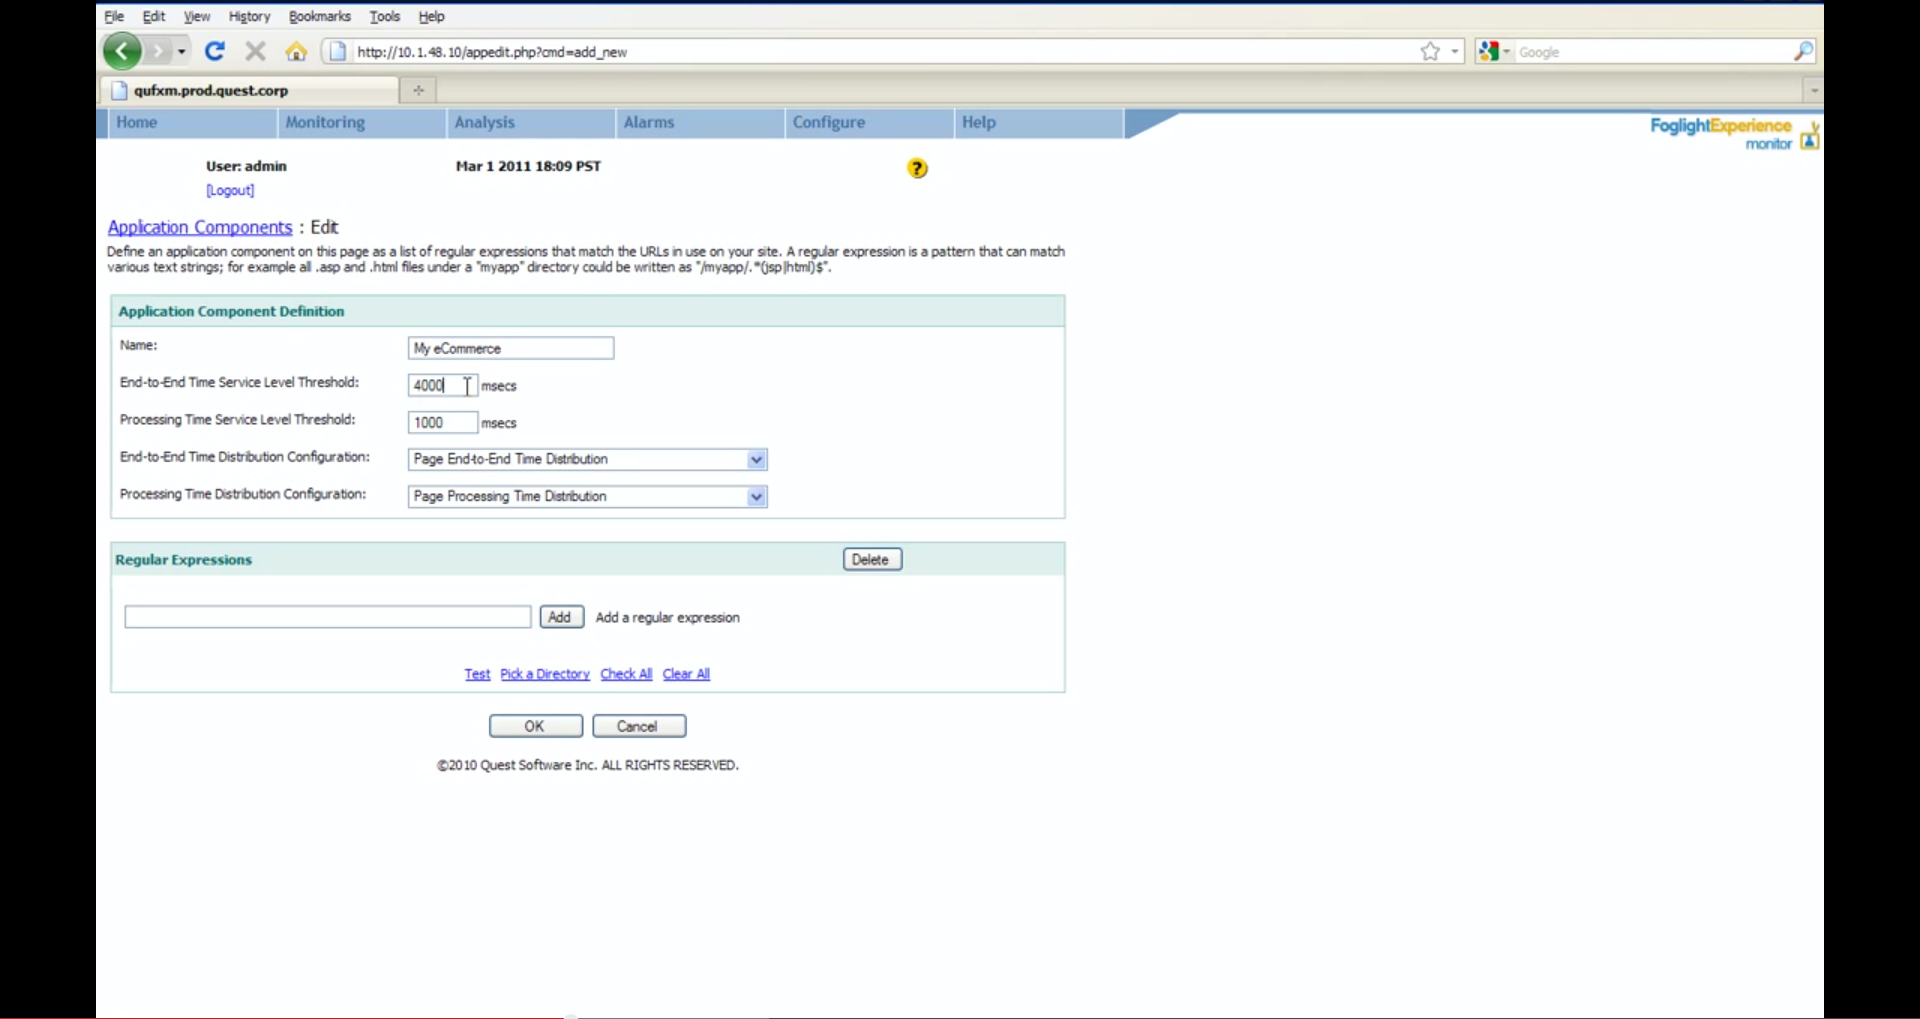
Task: Open the End-to-End Time Distribution dropdown
Action: 587,459
